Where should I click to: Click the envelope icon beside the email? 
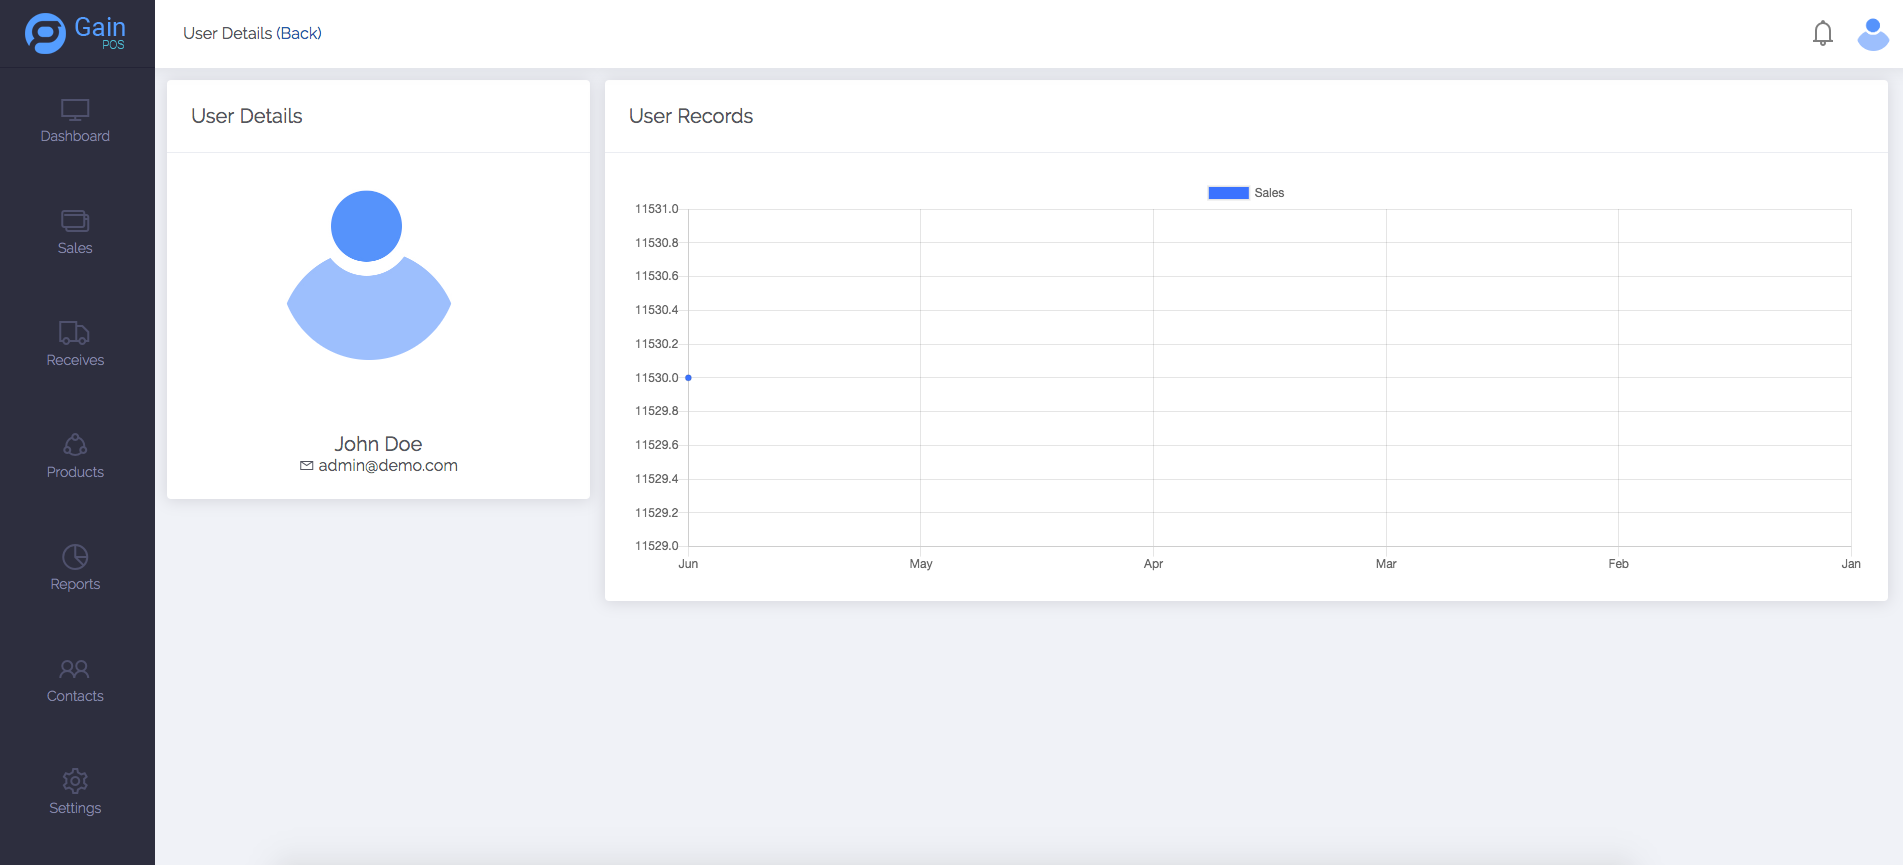(307, 466)
